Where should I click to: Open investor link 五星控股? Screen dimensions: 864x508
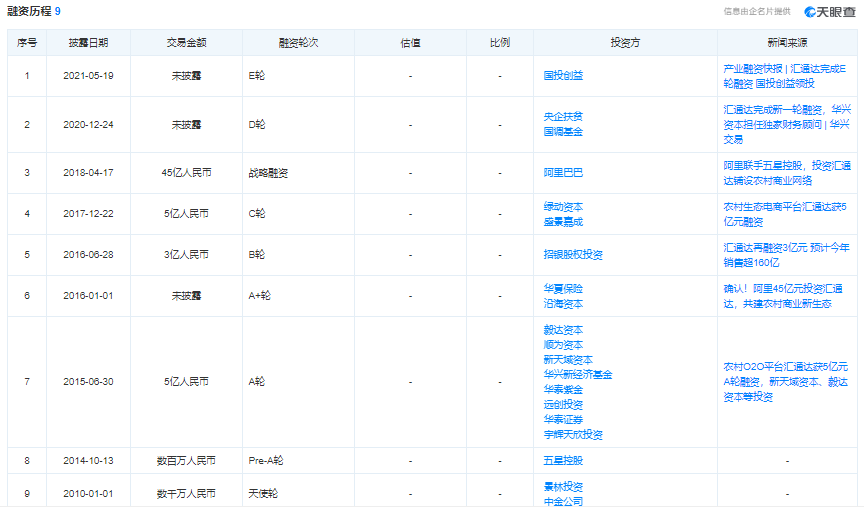pyautogui.click(x=563, y=461)
